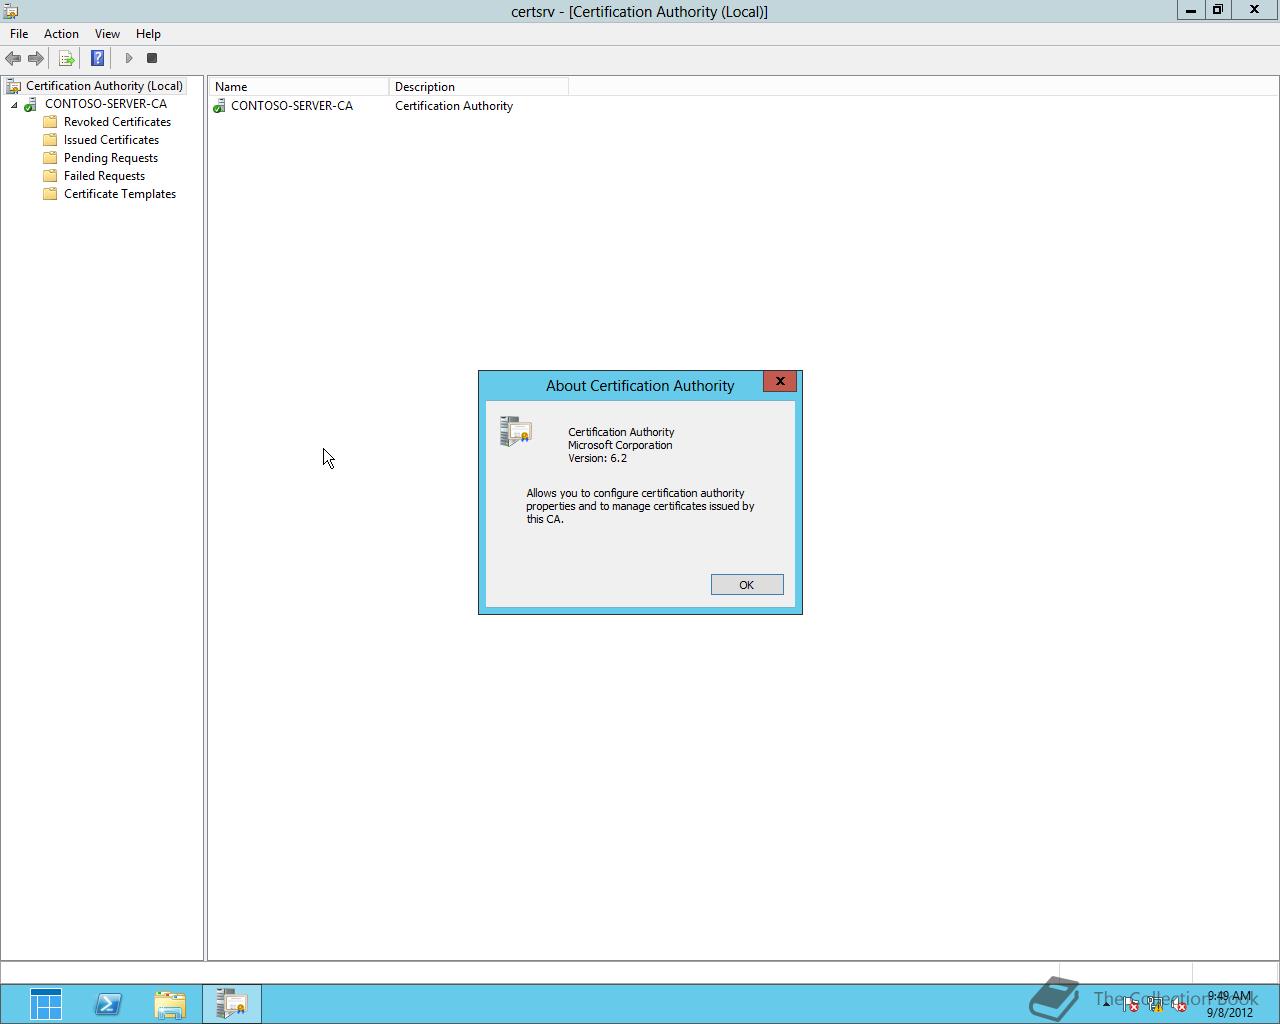
Task: Click 'Version: 6.2' text in dialog
Action: [598, 458]
